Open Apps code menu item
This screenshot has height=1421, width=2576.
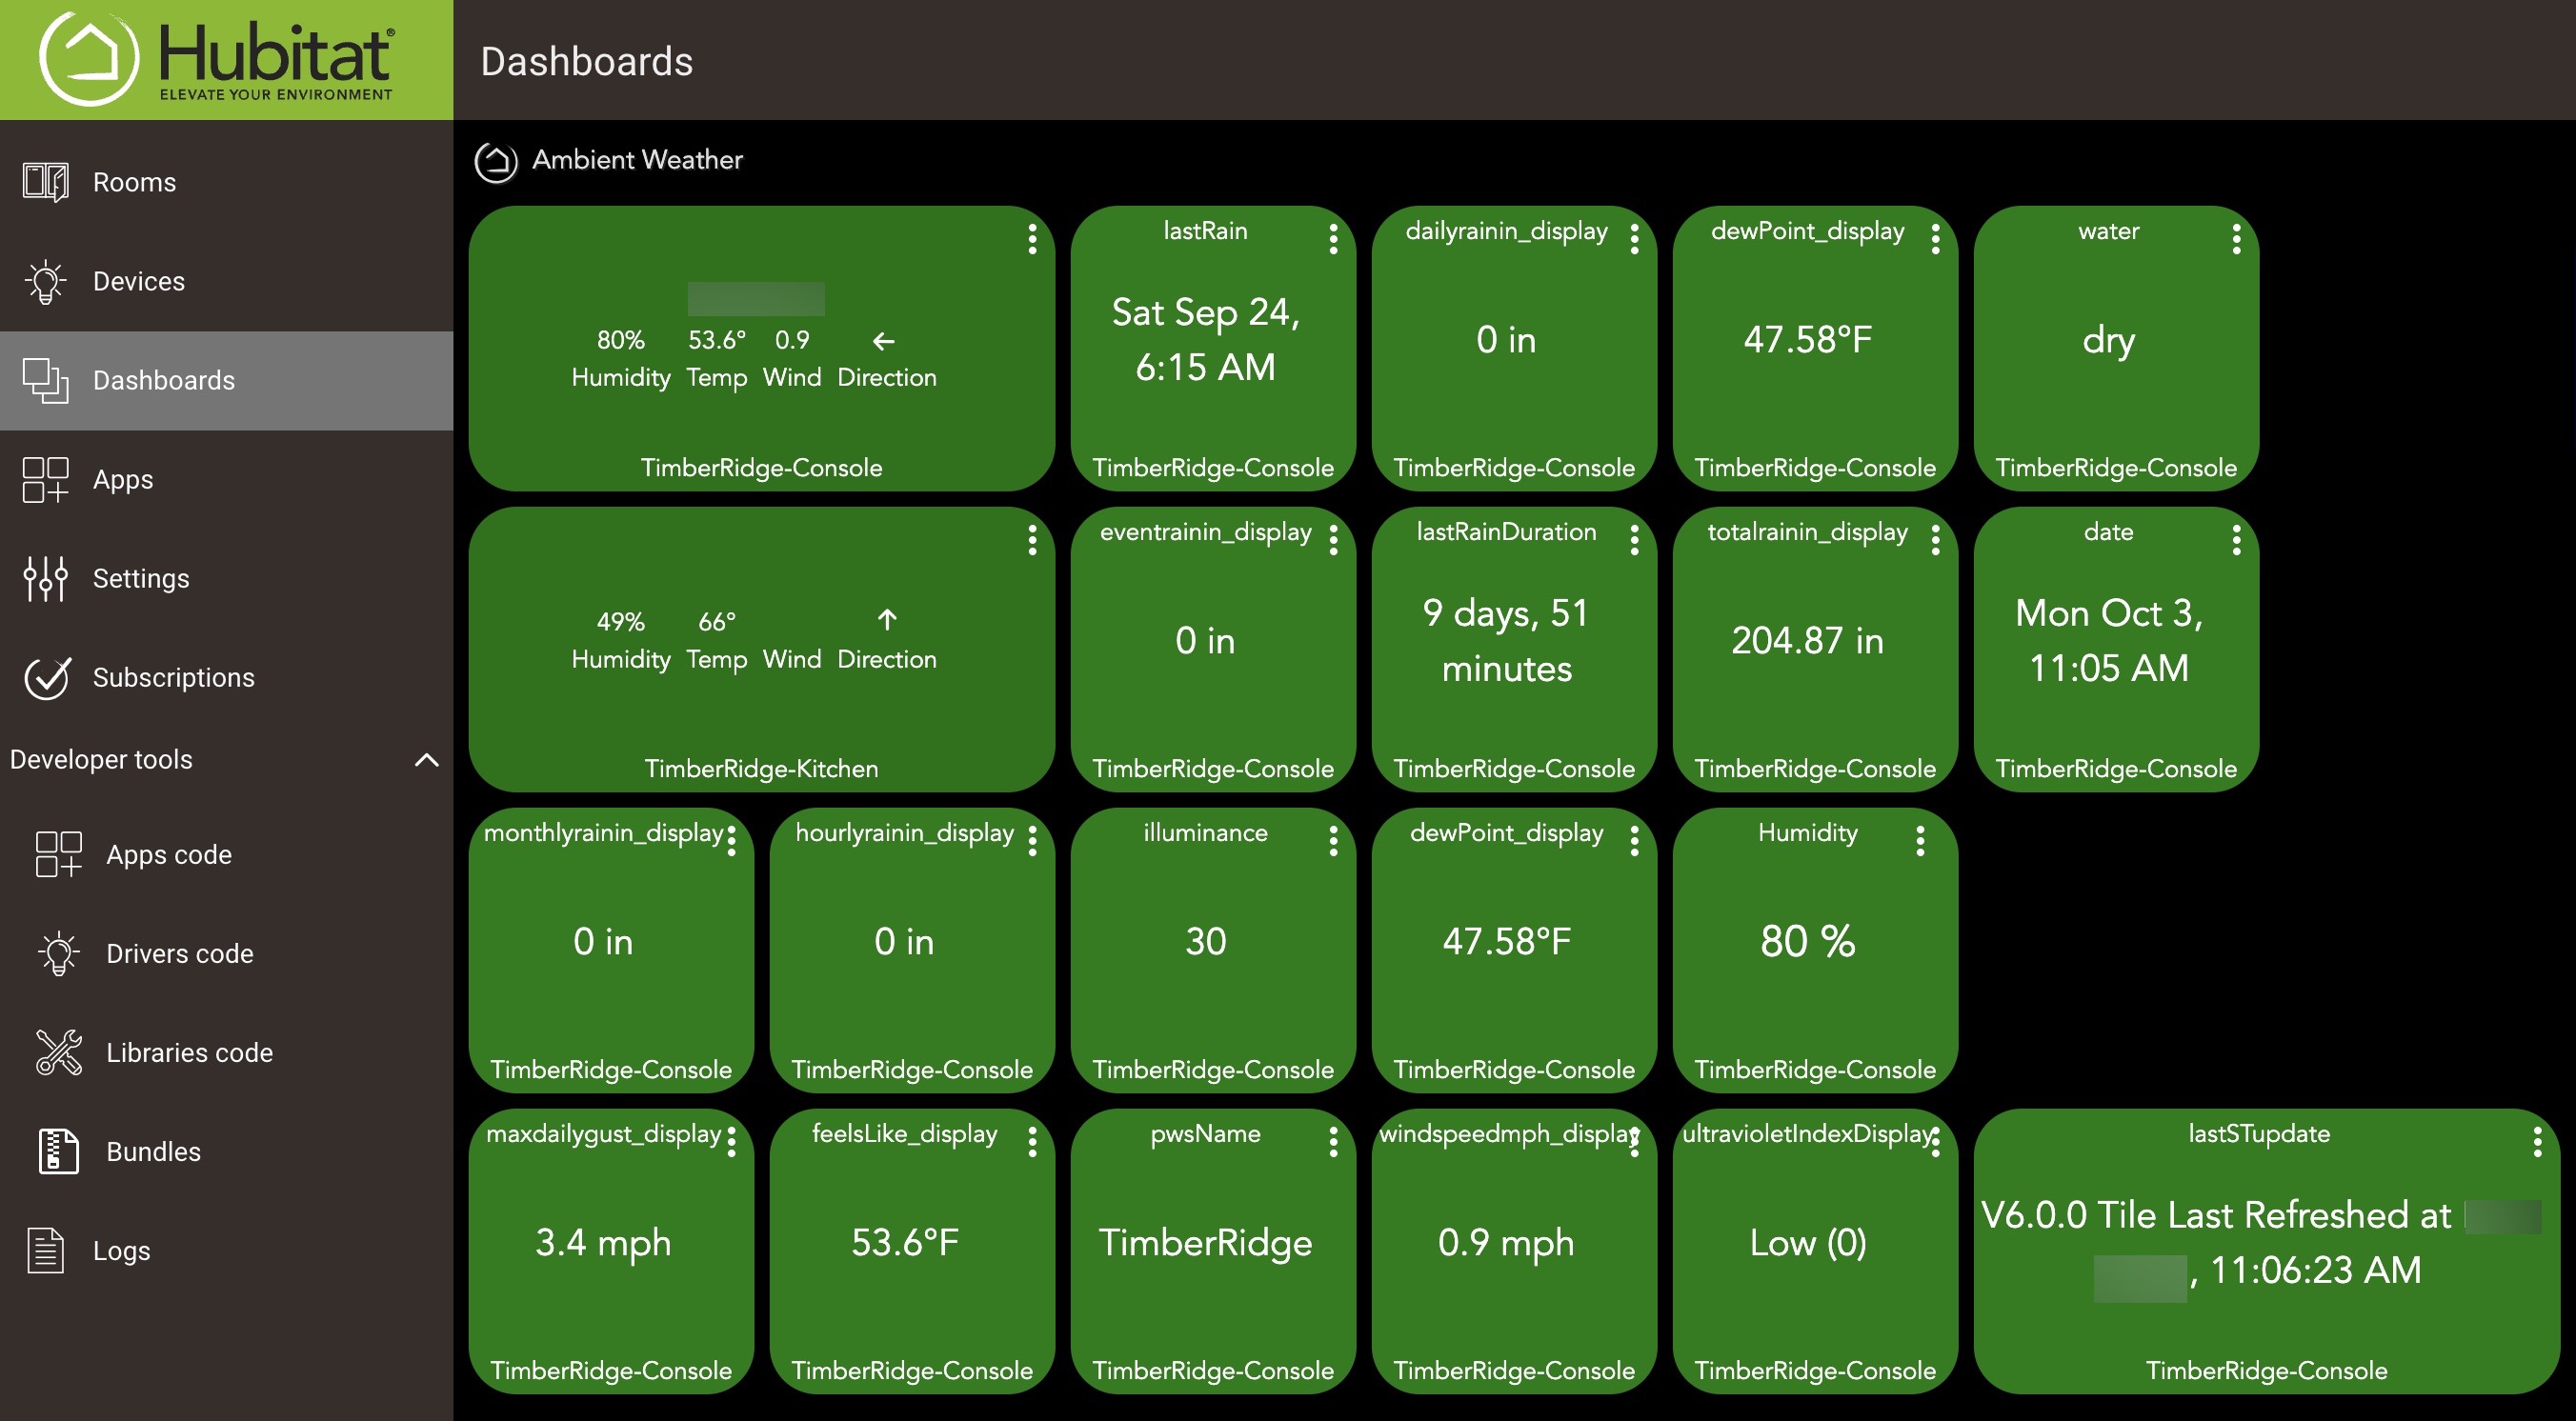(169, 855)
